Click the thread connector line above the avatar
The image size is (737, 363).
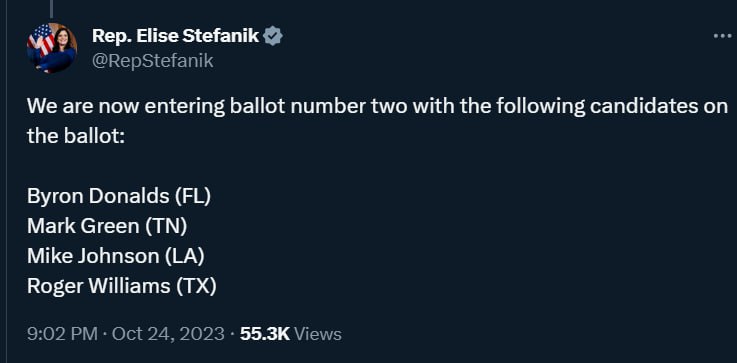point(51,9)
